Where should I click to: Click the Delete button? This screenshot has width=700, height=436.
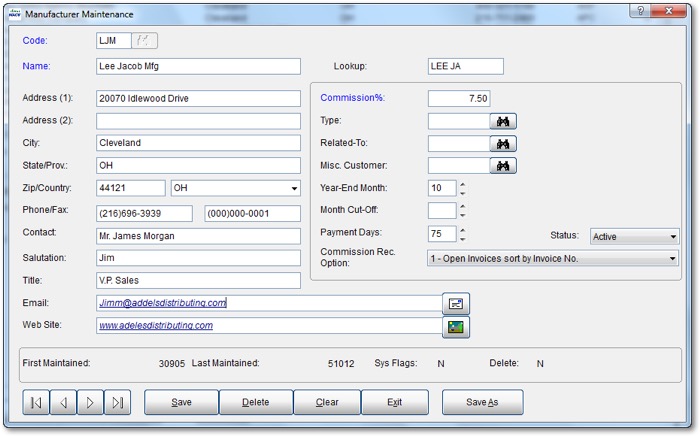[x=256, y=403]
